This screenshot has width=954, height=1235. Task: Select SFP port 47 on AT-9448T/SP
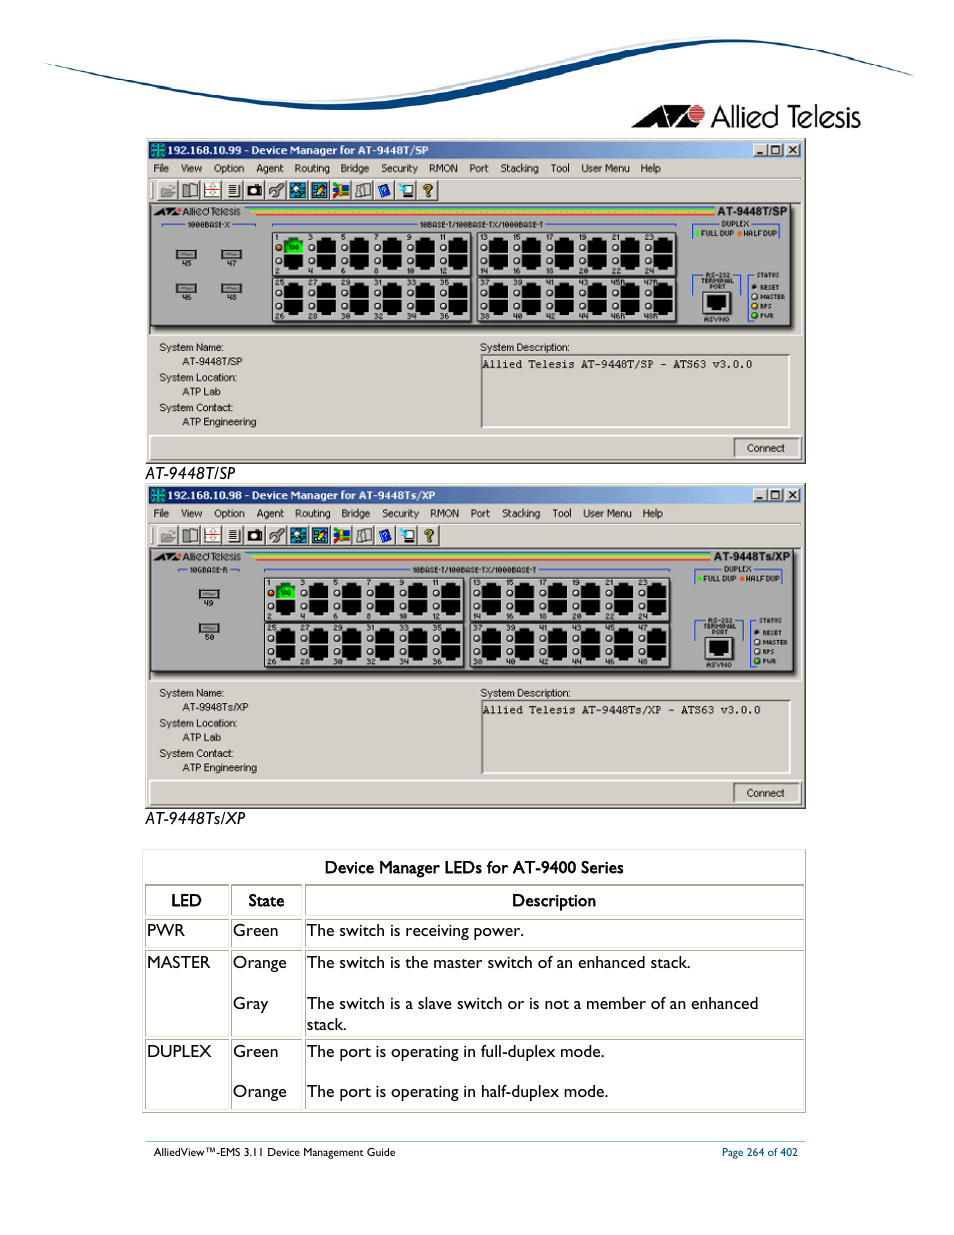232,255
